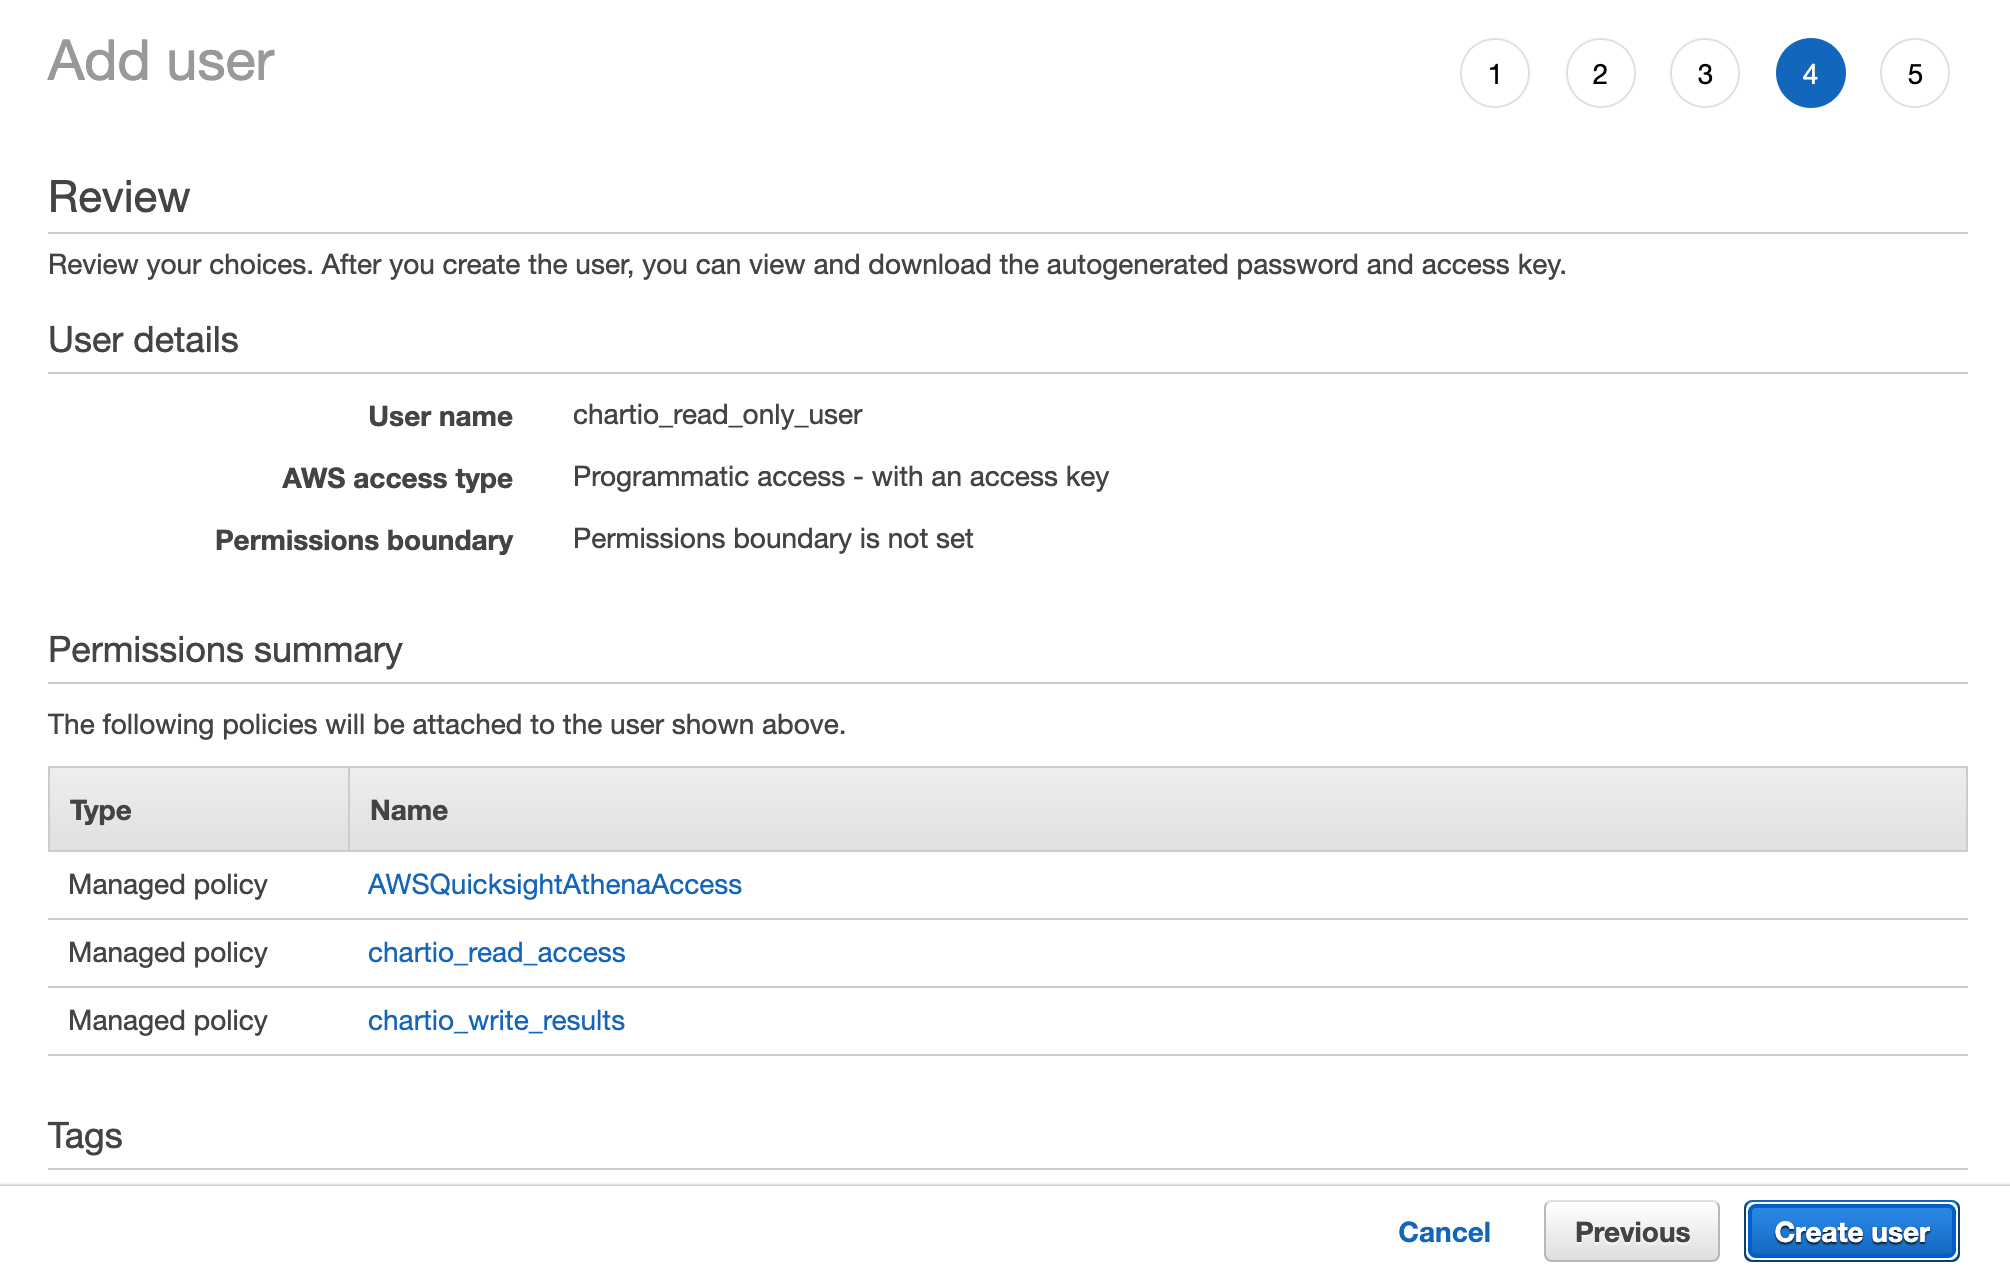Click the chartio_write_results policy link

point(494,1021)
